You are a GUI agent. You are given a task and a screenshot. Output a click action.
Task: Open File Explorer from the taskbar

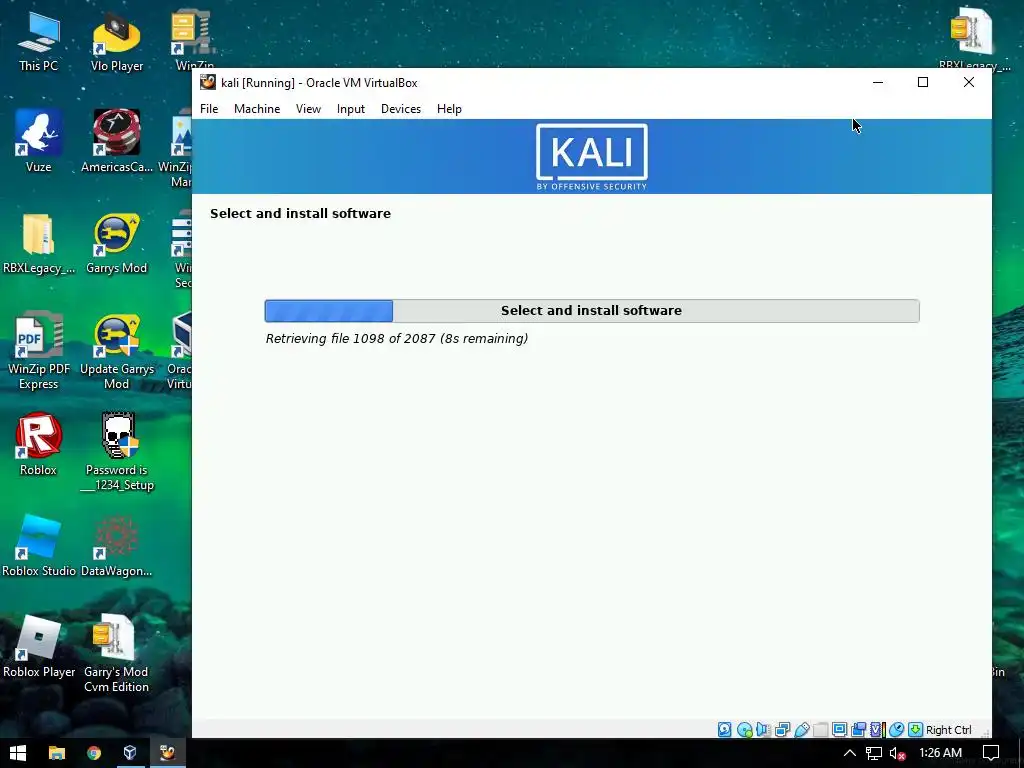(x=57, y=753)
